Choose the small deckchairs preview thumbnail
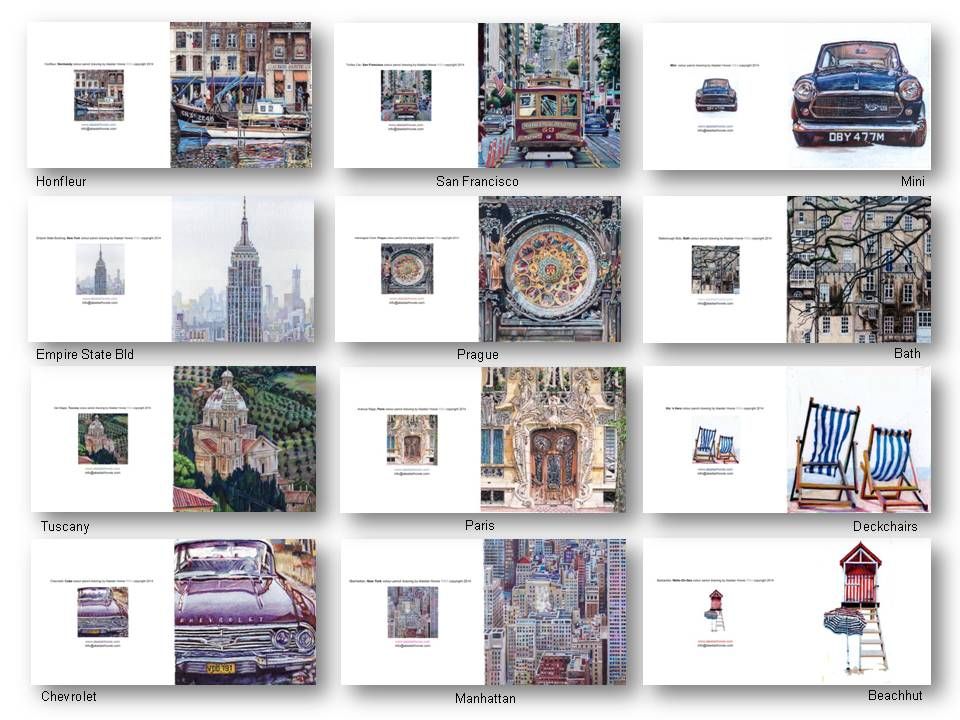This screenshot has width=960, height=720. [716, 444]
